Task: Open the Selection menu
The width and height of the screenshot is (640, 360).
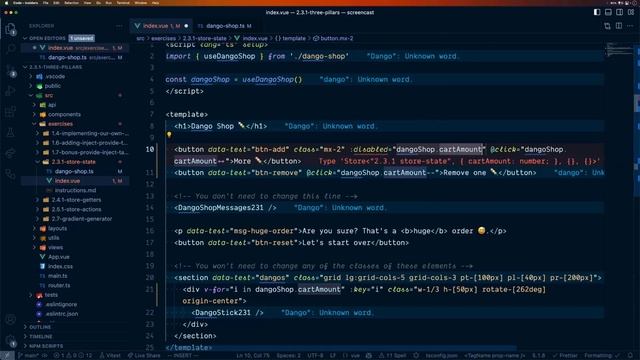Action: [71, 2]
